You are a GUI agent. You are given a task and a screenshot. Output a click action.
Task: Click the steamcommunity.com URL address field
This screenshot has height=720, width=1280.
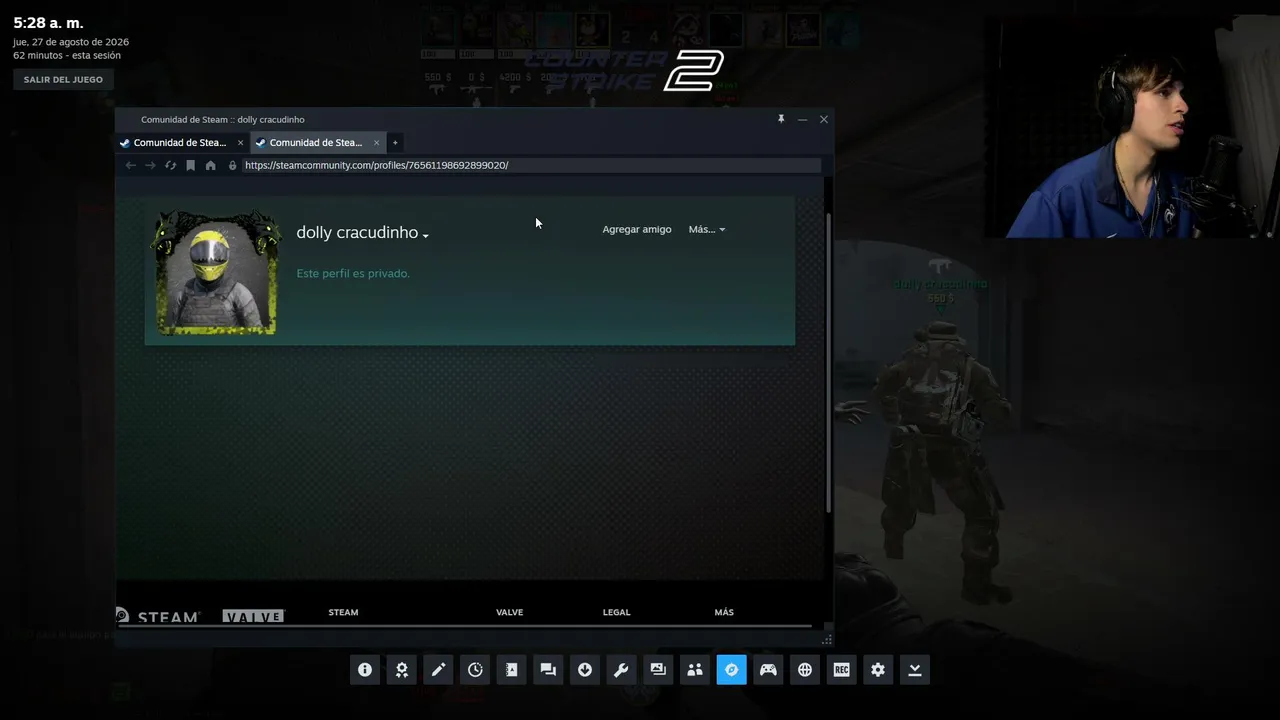pos(530,165)
